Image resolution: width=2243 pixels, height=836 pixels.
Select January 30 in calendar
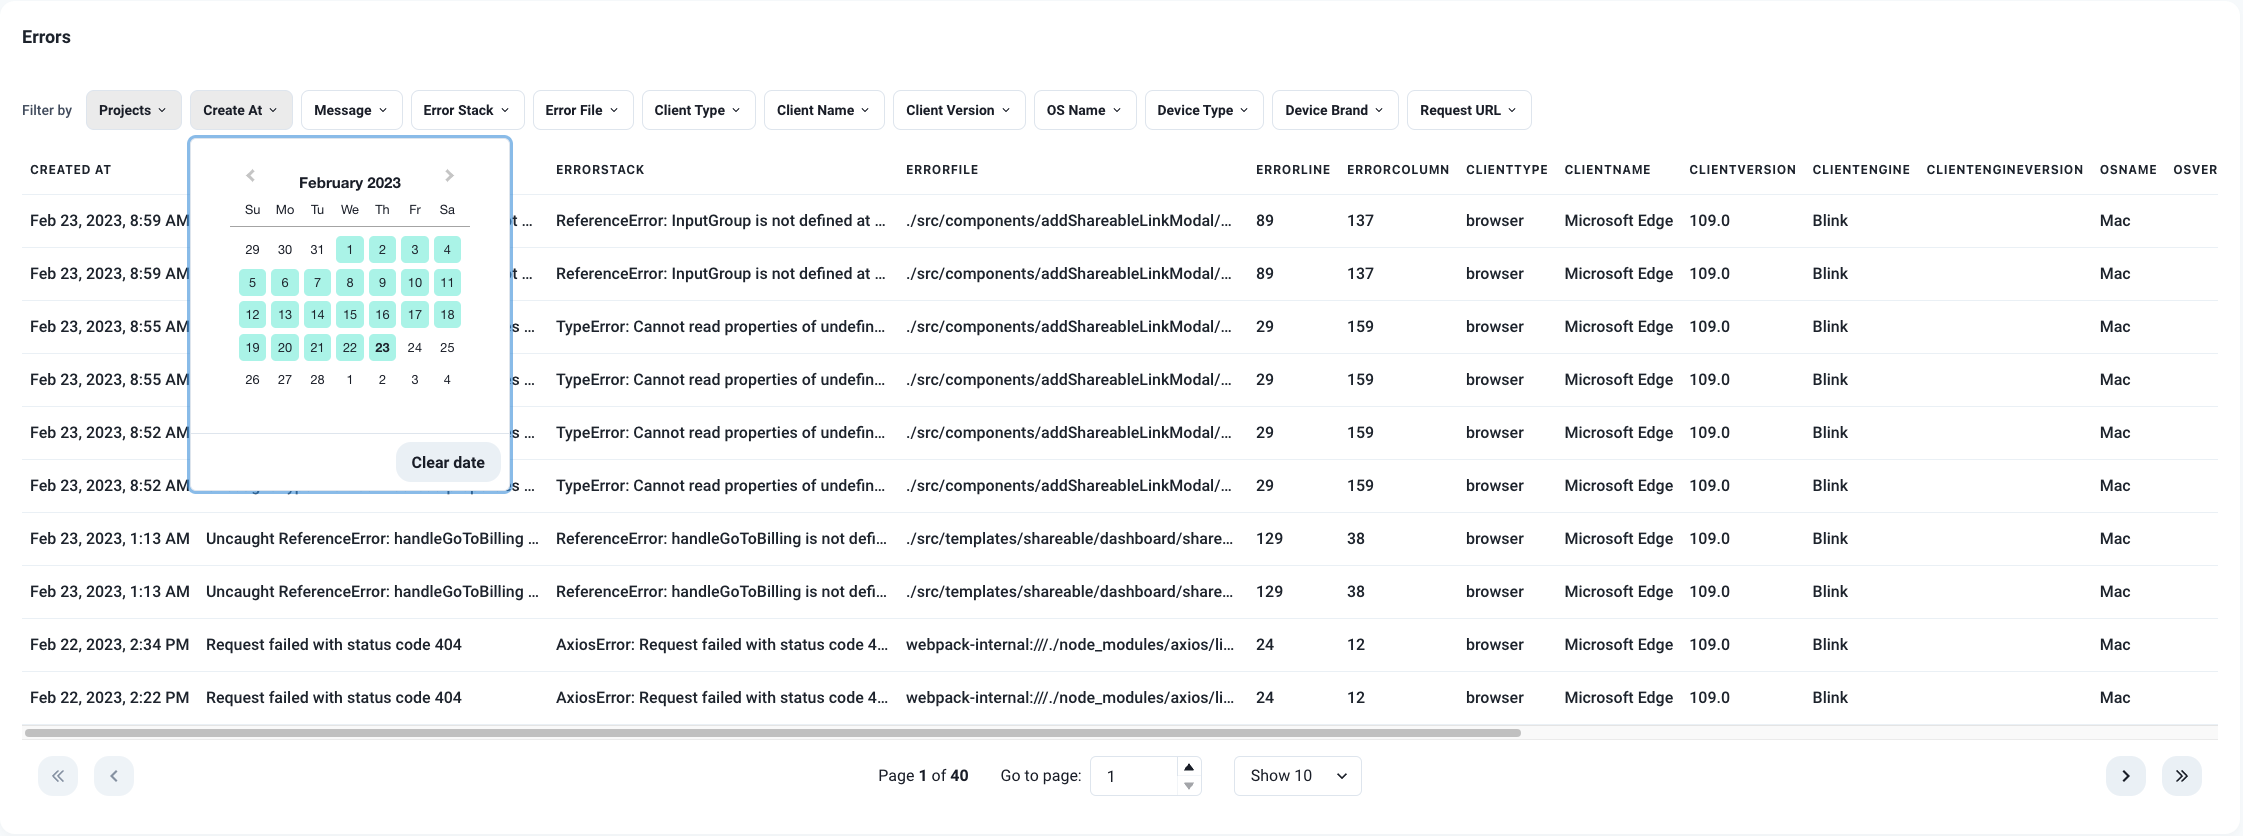285,250
